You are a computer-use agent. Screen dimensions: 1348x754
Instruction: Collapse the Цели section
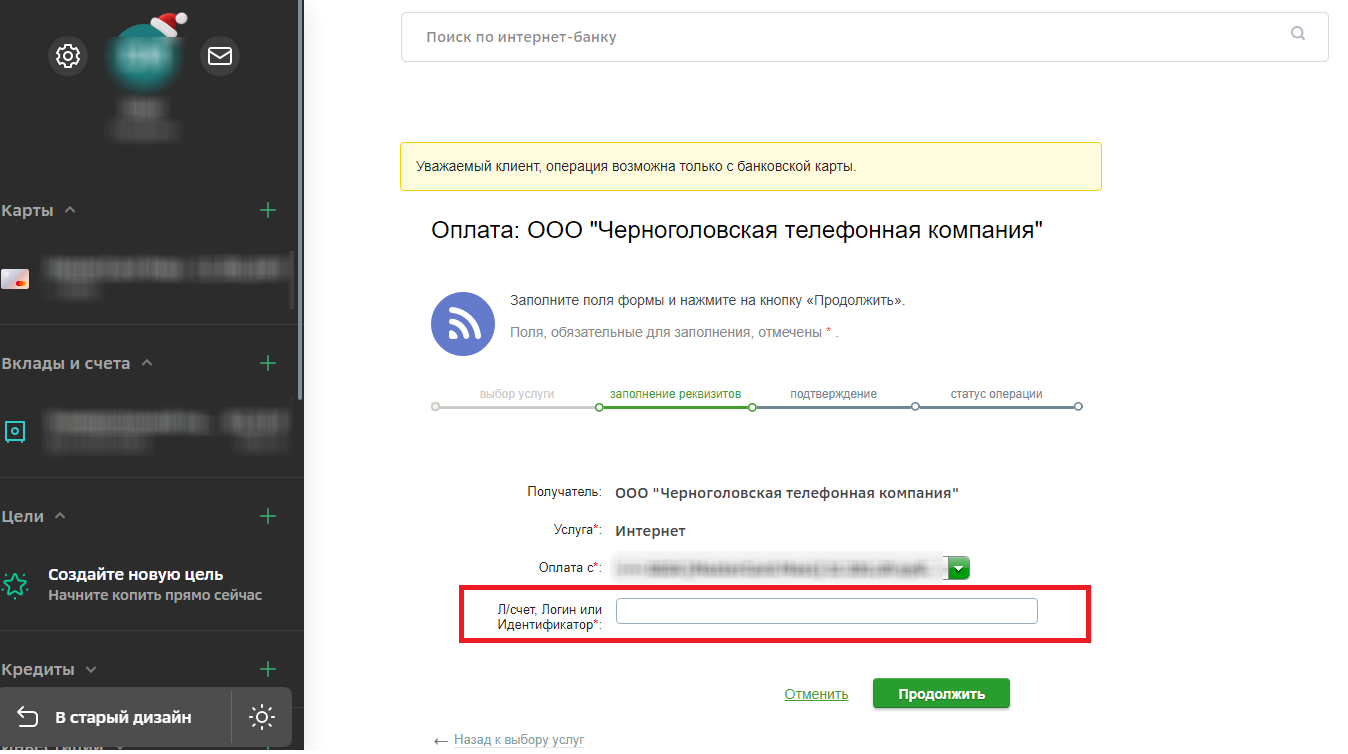click(x=60, y=516)
